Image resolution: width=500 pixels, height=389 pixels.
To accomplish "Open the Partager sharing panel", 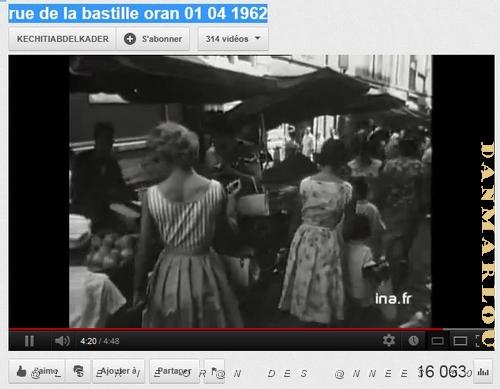I will 174,371.
